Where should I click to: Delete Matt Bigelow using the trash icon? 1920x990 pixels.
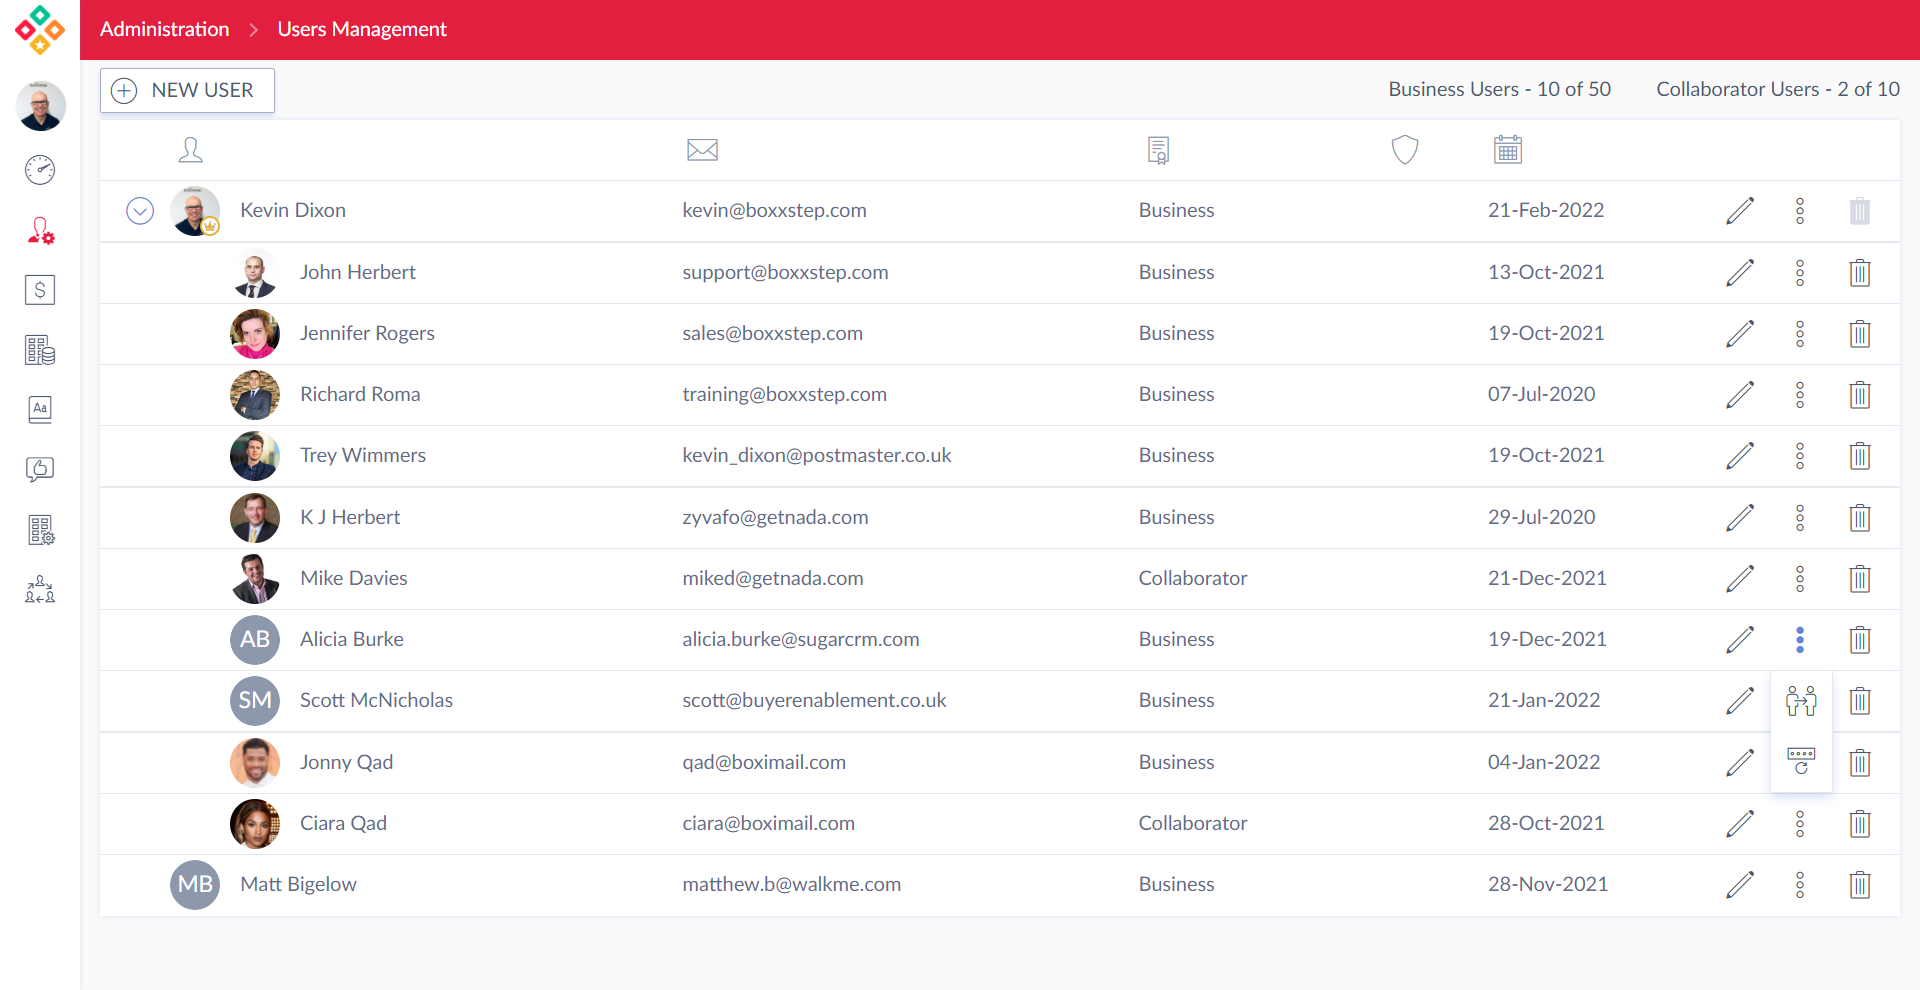[x=1859, y=885]
